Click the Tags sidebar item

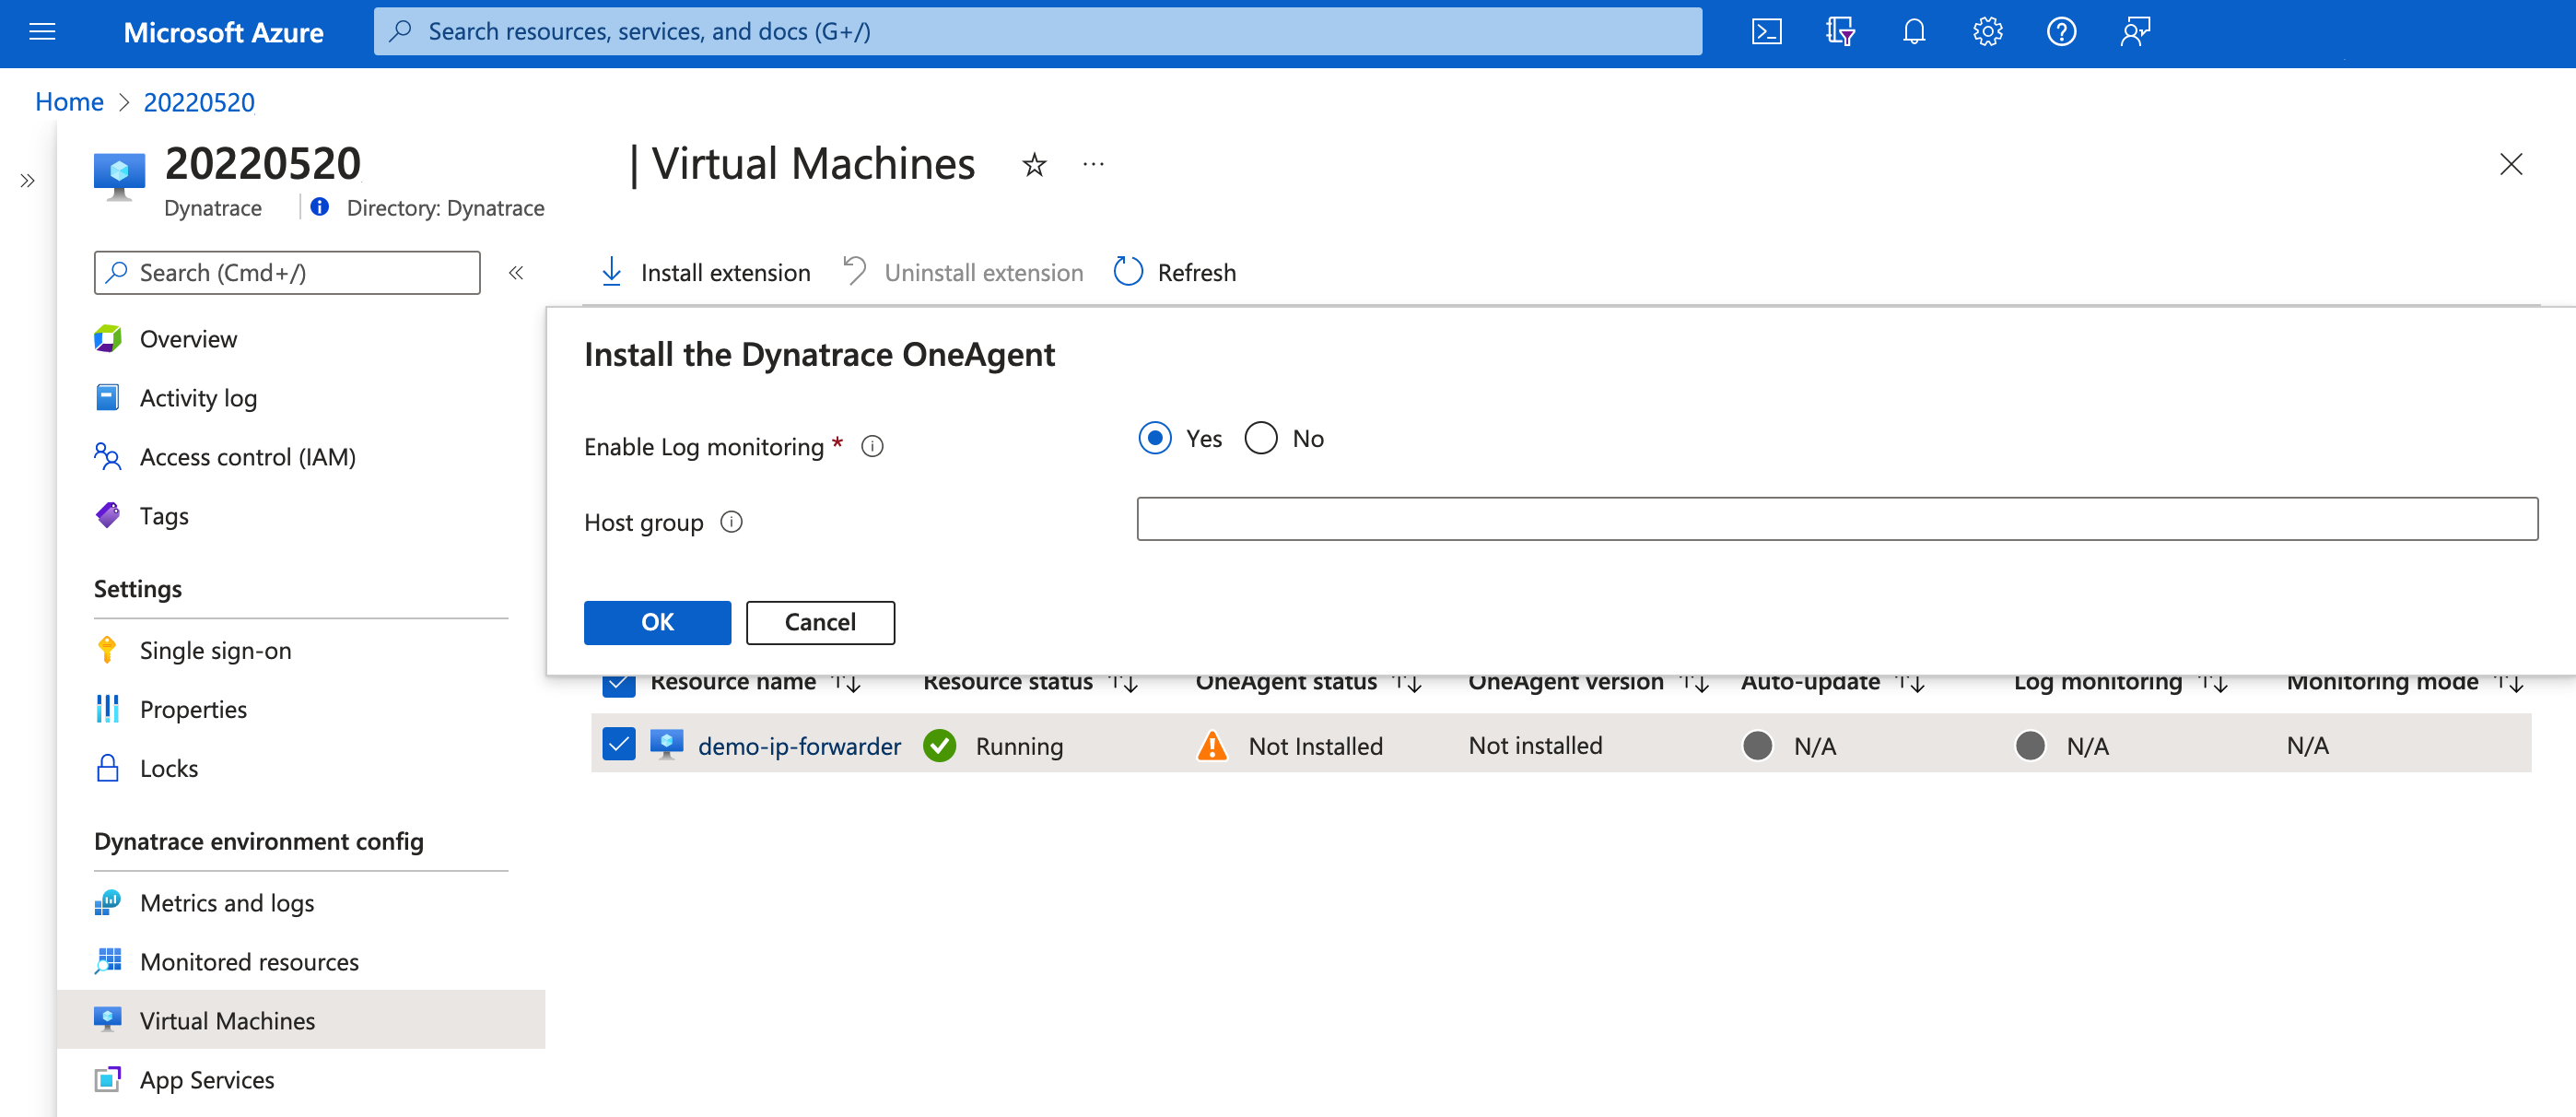164,514
